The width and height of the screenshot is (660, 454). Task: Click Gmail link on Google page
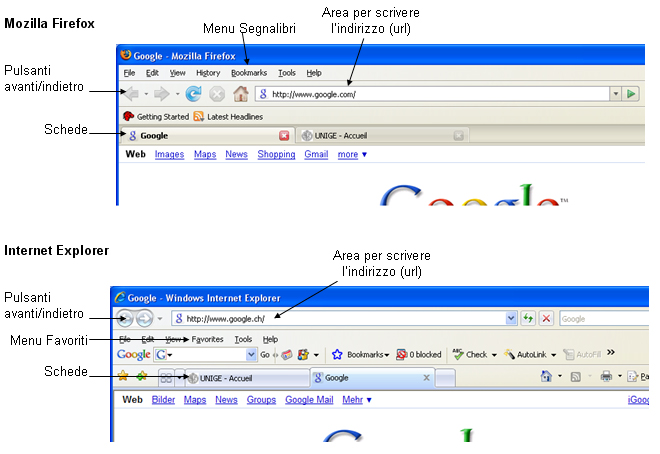(x=316, y=154)
